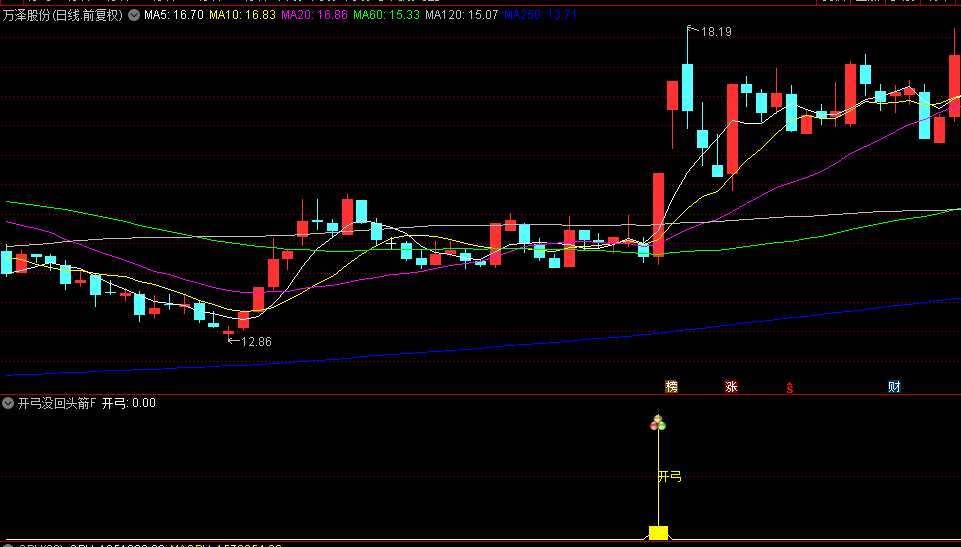The height and width of the screenshot is (547, 961).
Task: Click the 开弓没回头箭F indicator name
Action: [57, 403]
